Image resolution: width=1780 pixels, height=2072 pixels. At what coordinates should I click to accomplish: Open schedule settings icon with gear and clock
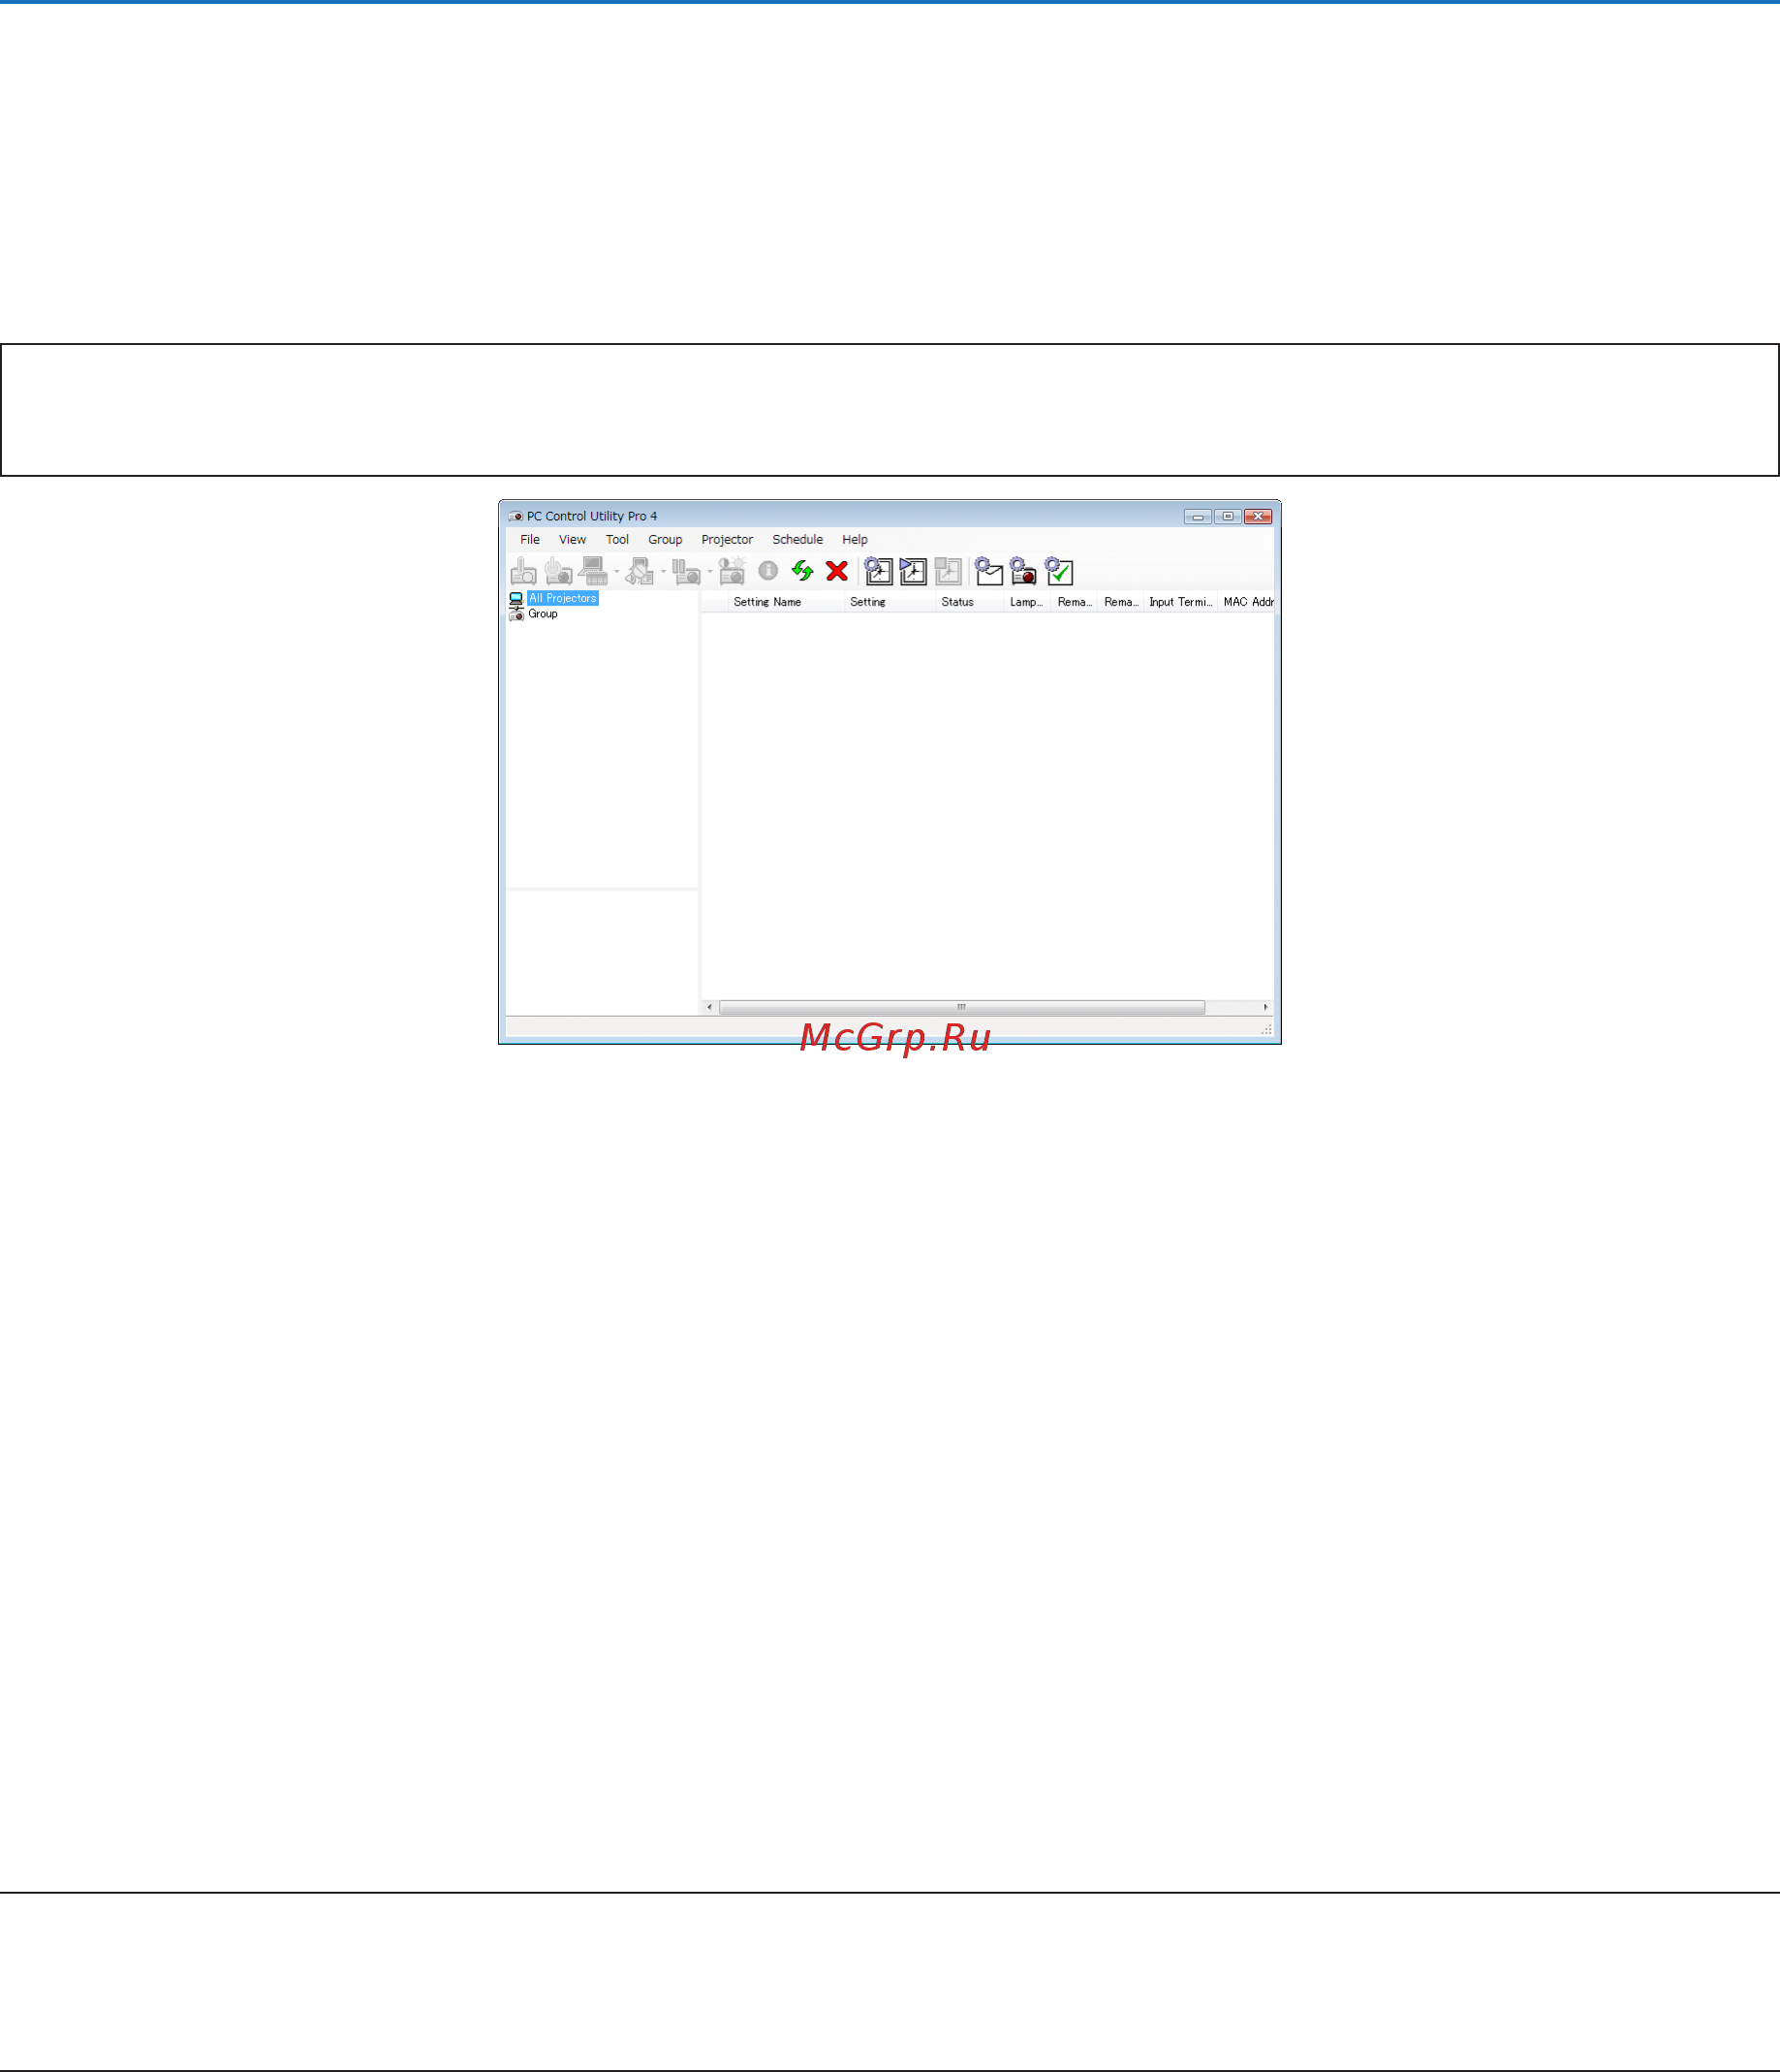[x=878, y=571]
